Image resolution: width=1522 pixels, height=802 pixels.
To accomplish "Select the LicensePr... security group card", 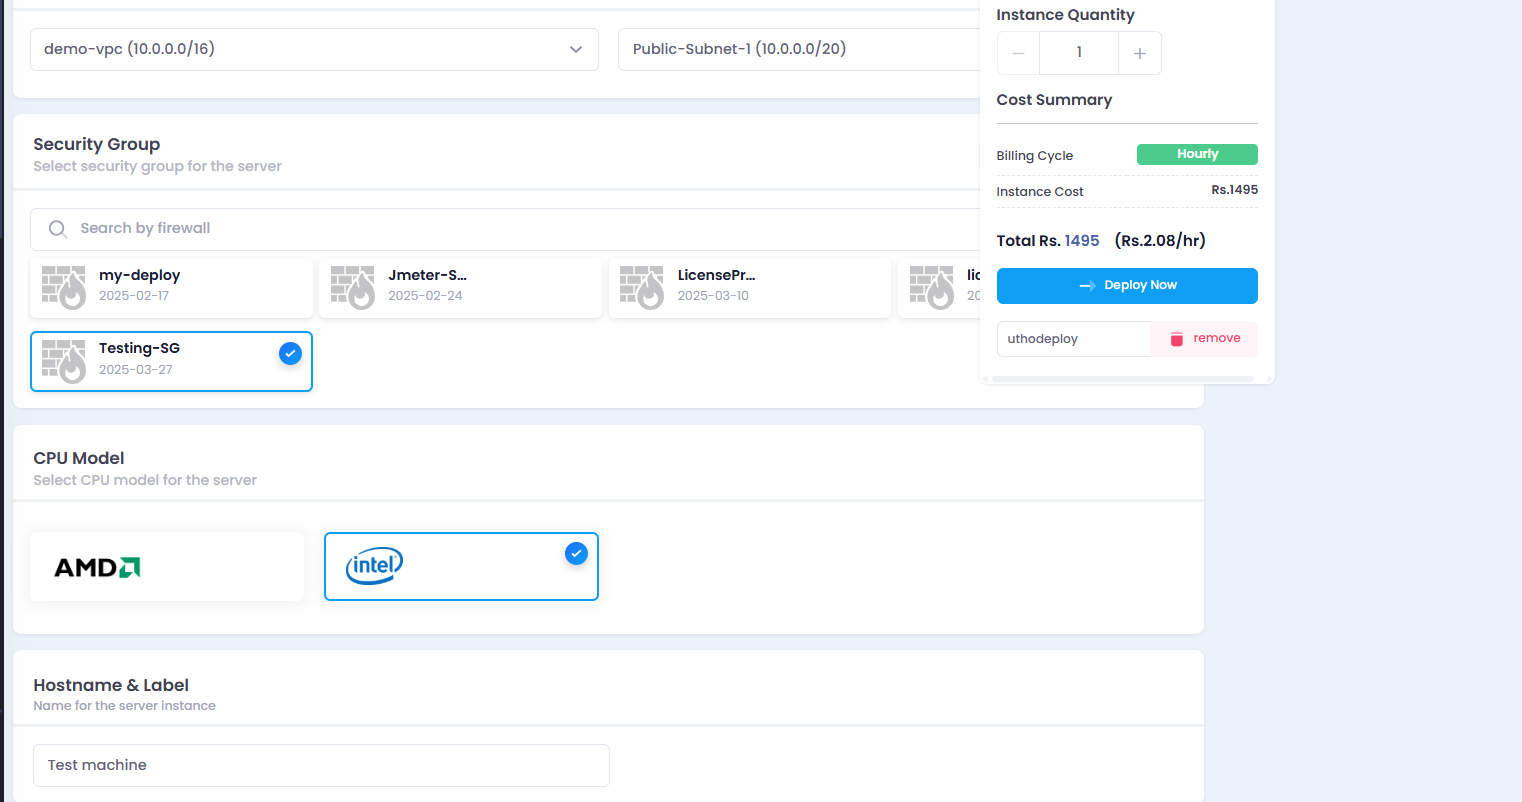I will coord(750,288).
